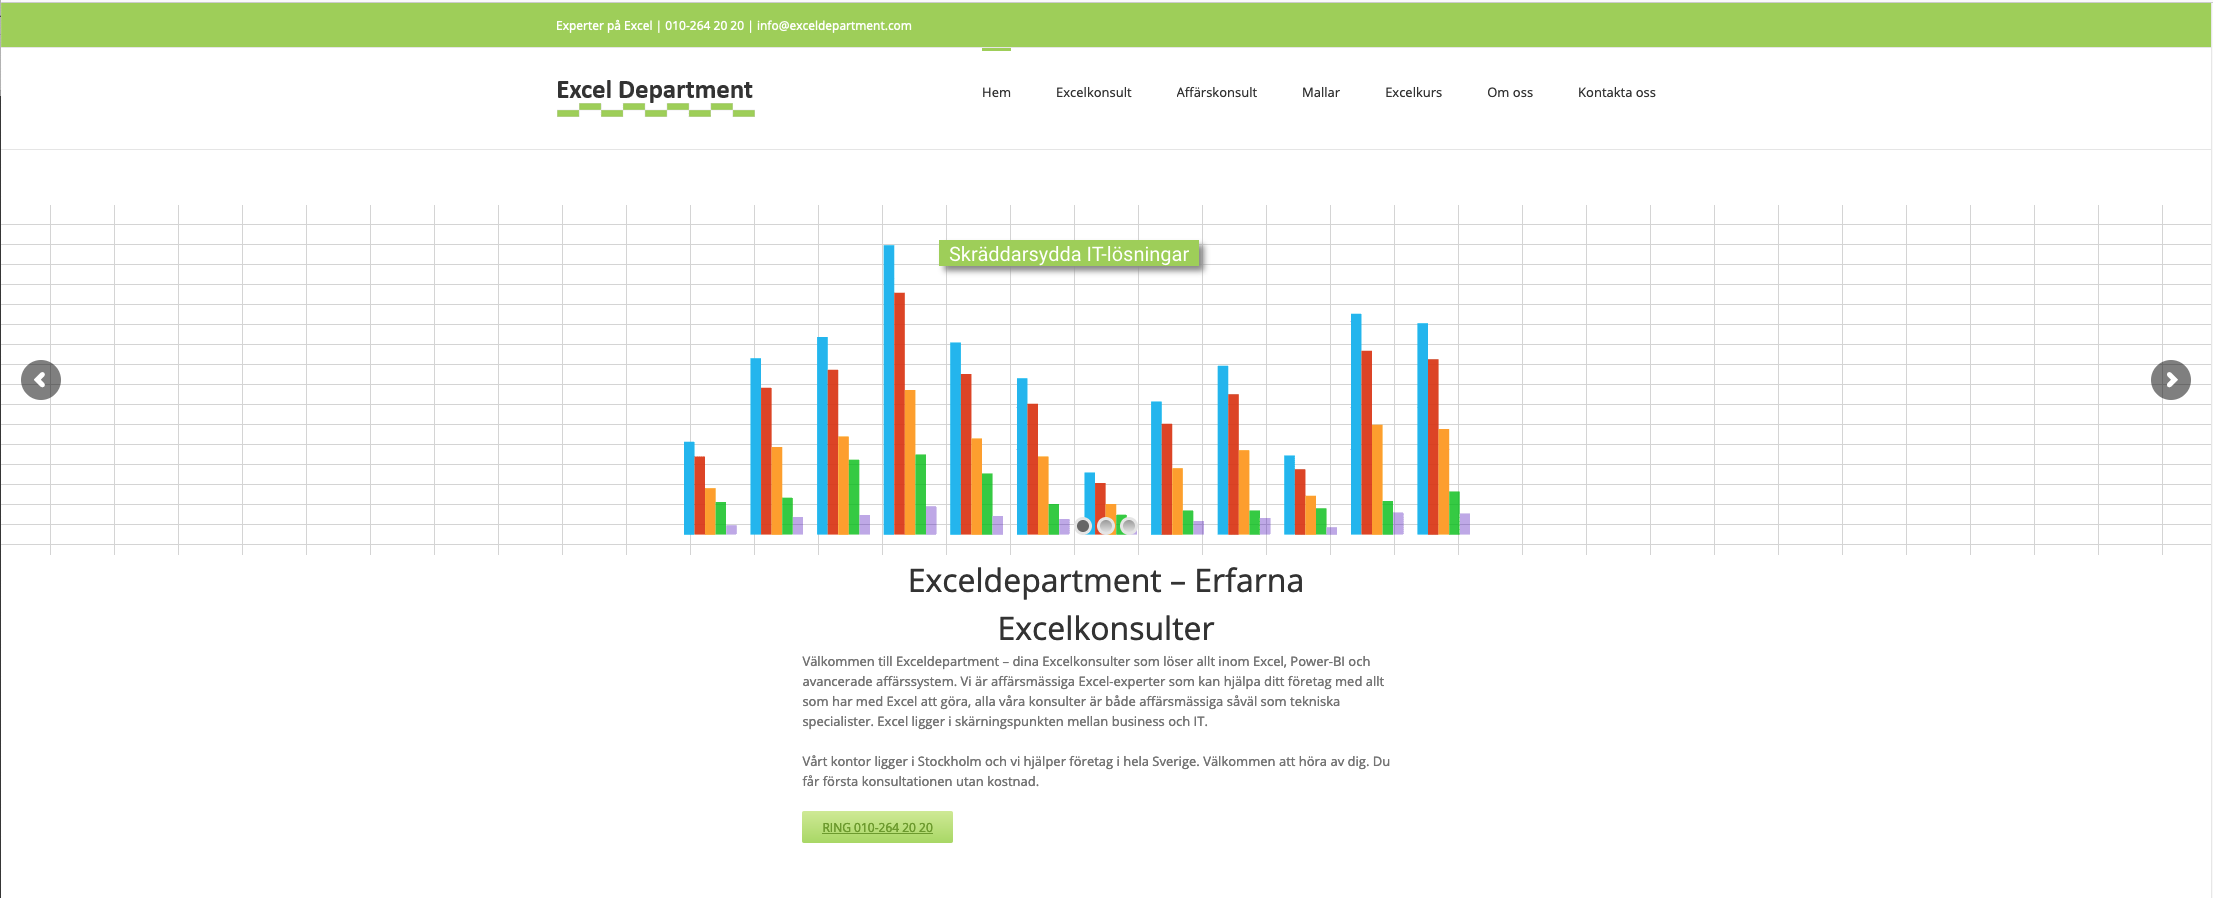Click the info@exceldepartment.com email address
Image resolution: width=2213 pixels, height=898 pixels.
pyautogui.click(x=834, y=26)
